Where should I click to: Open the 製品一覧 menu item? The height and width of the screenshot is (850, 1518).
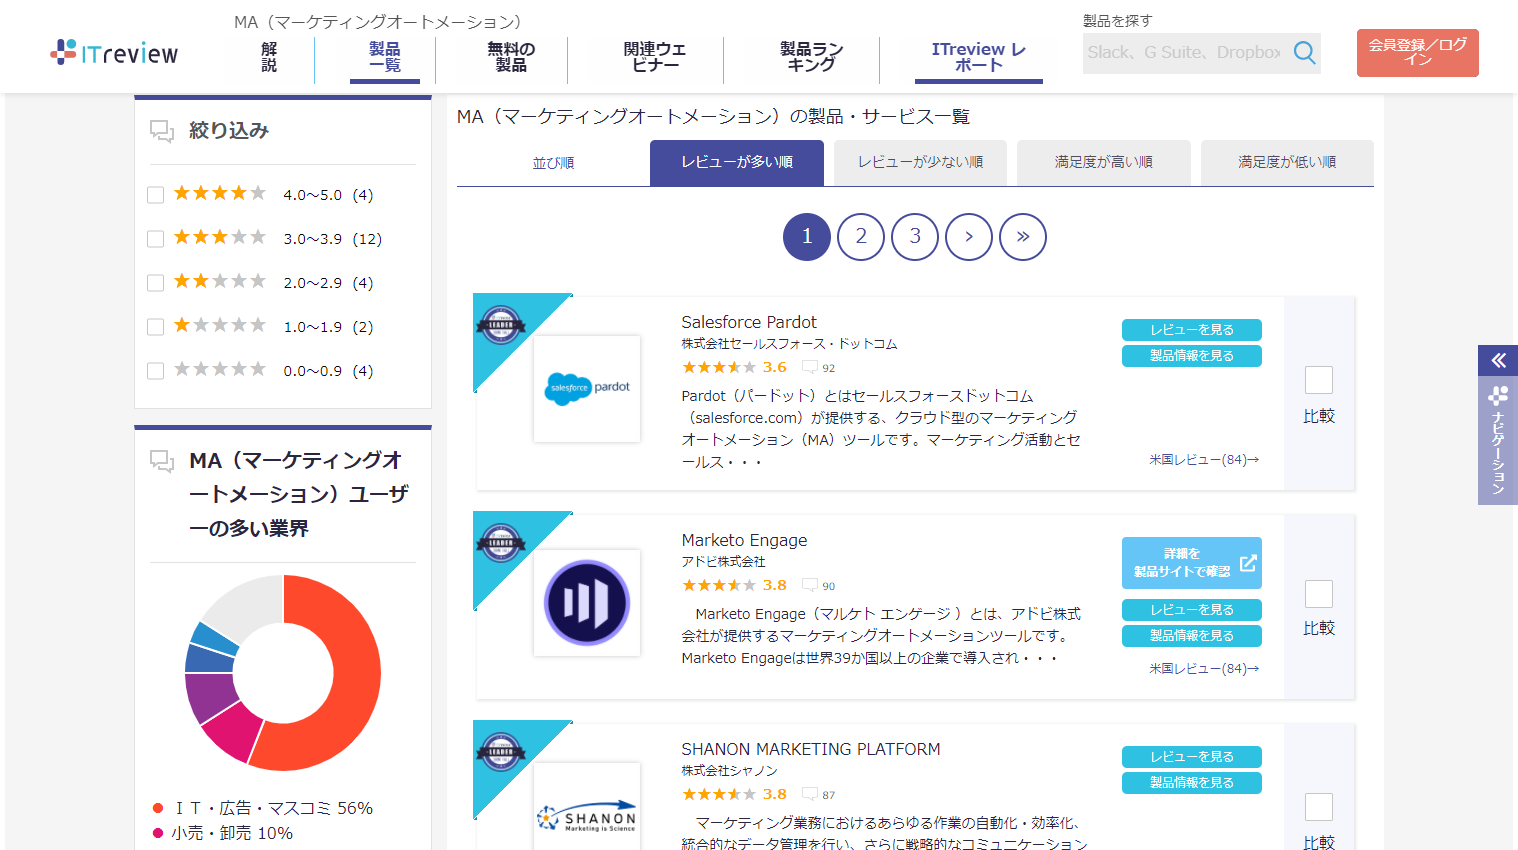tap(385, 57)
